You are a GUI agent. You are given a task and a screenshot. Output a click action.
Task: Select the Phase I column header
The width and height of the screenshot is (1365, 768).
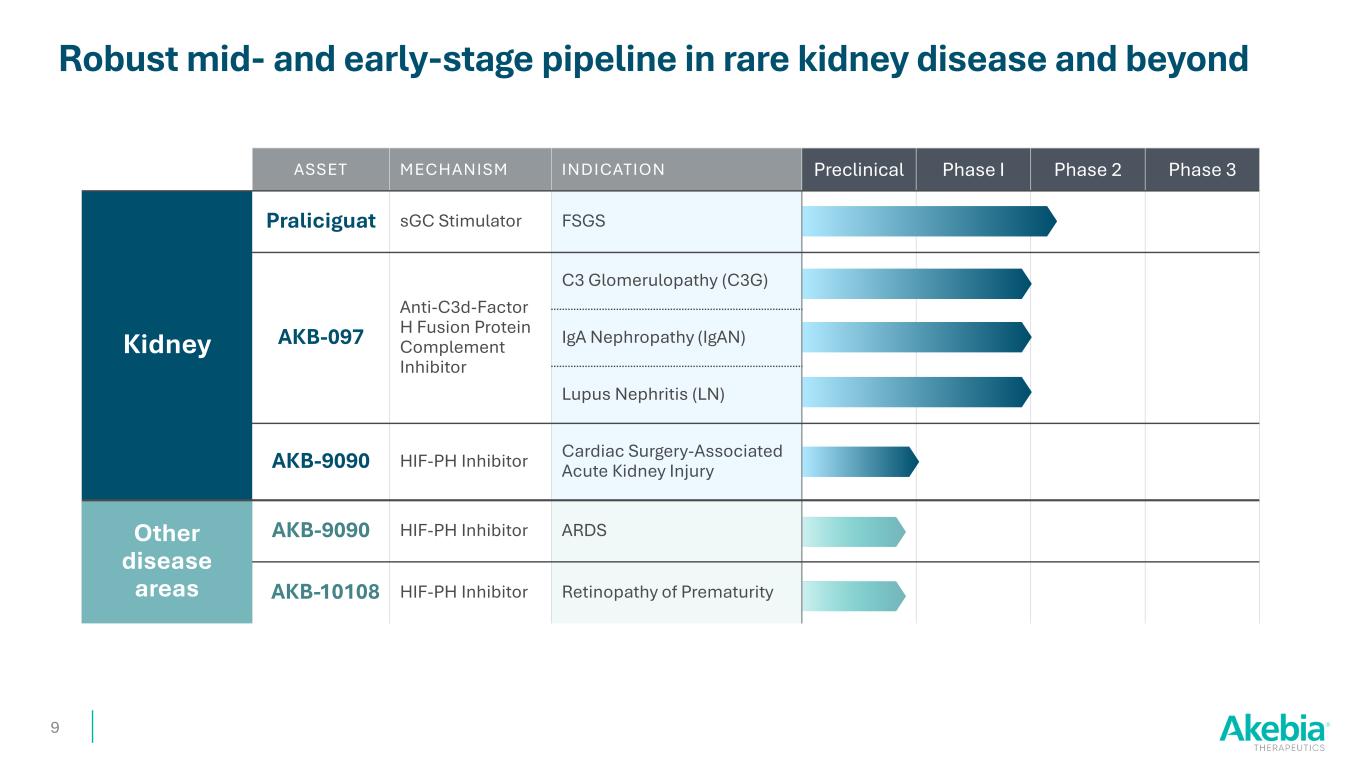(x=973, y=170)
